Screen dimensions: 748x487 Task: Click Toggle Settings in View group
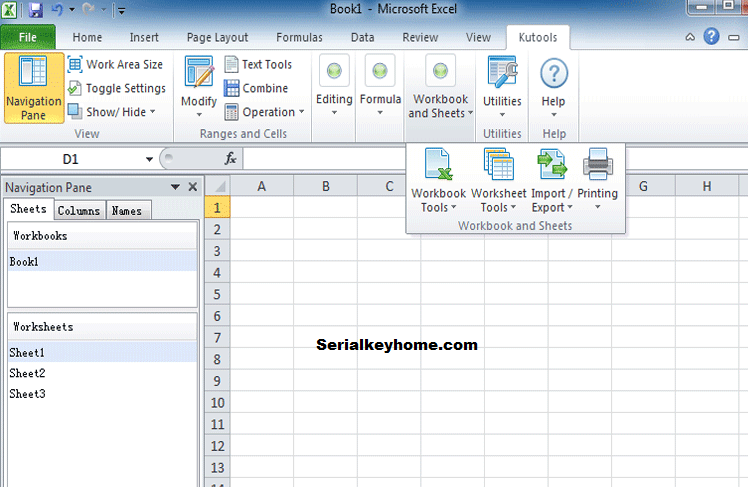tap(116, 88)
